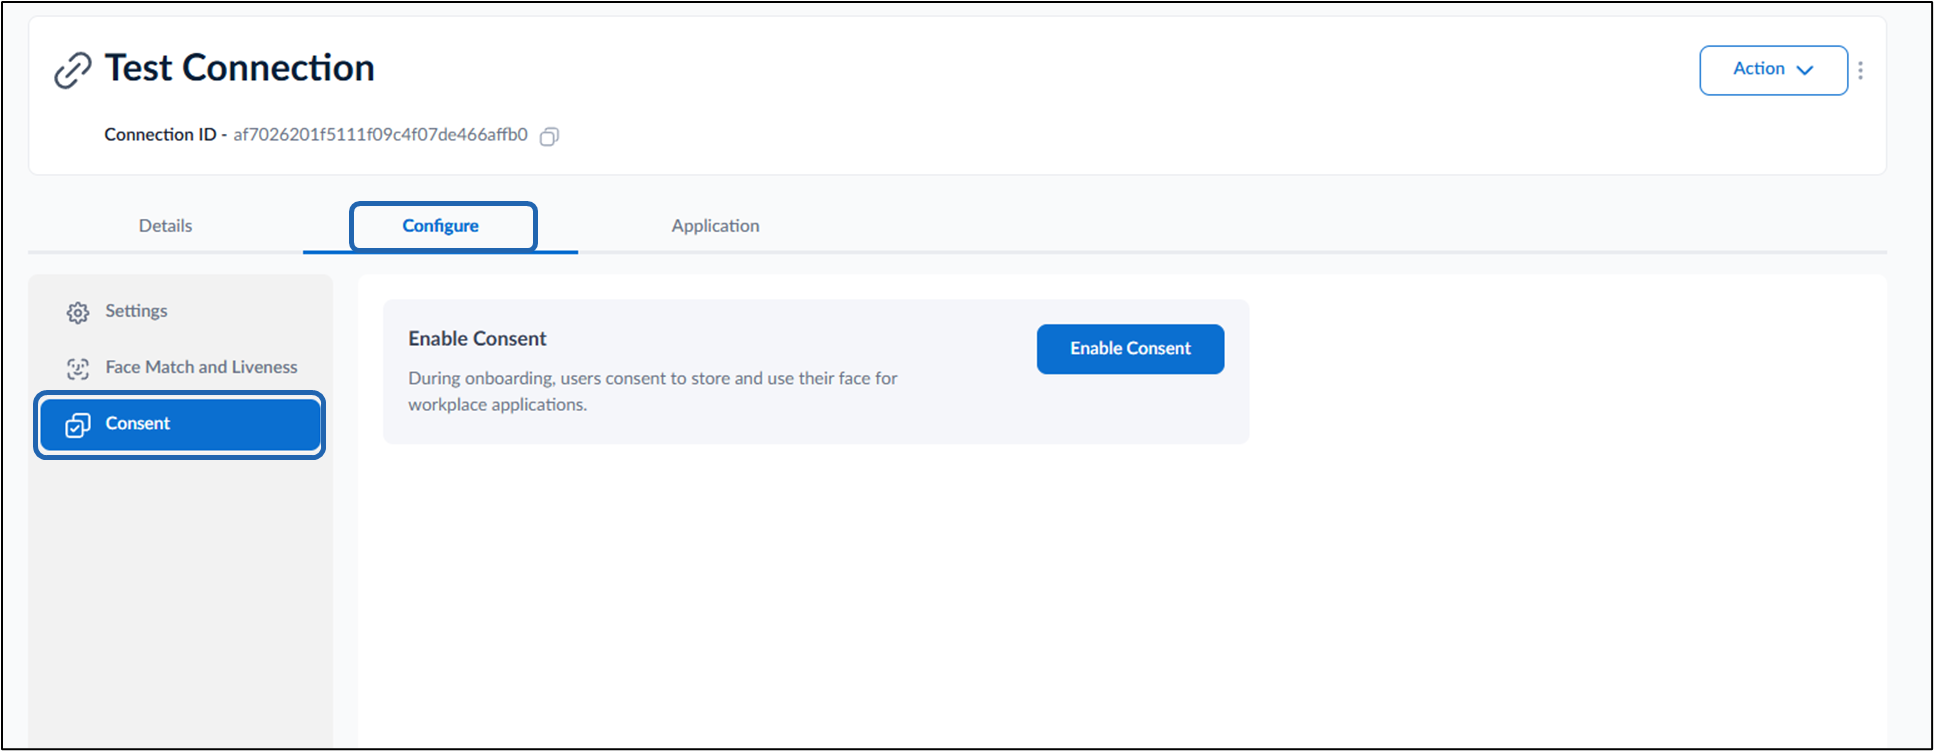The height and width of the screenshot is (751, 1934).
Task: Open the vertical three-dot more options menu
Action: click(1860, 70)
